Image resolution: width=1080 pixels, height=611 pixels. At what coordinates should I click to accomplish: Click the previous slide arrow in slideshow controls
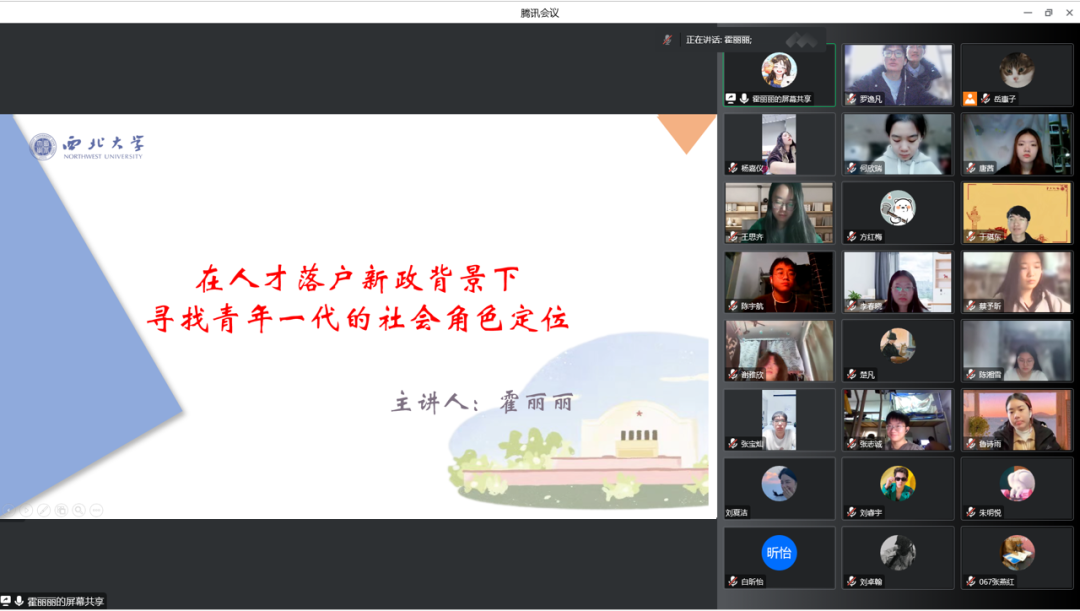pyautogui.click(x=9, y=510)
